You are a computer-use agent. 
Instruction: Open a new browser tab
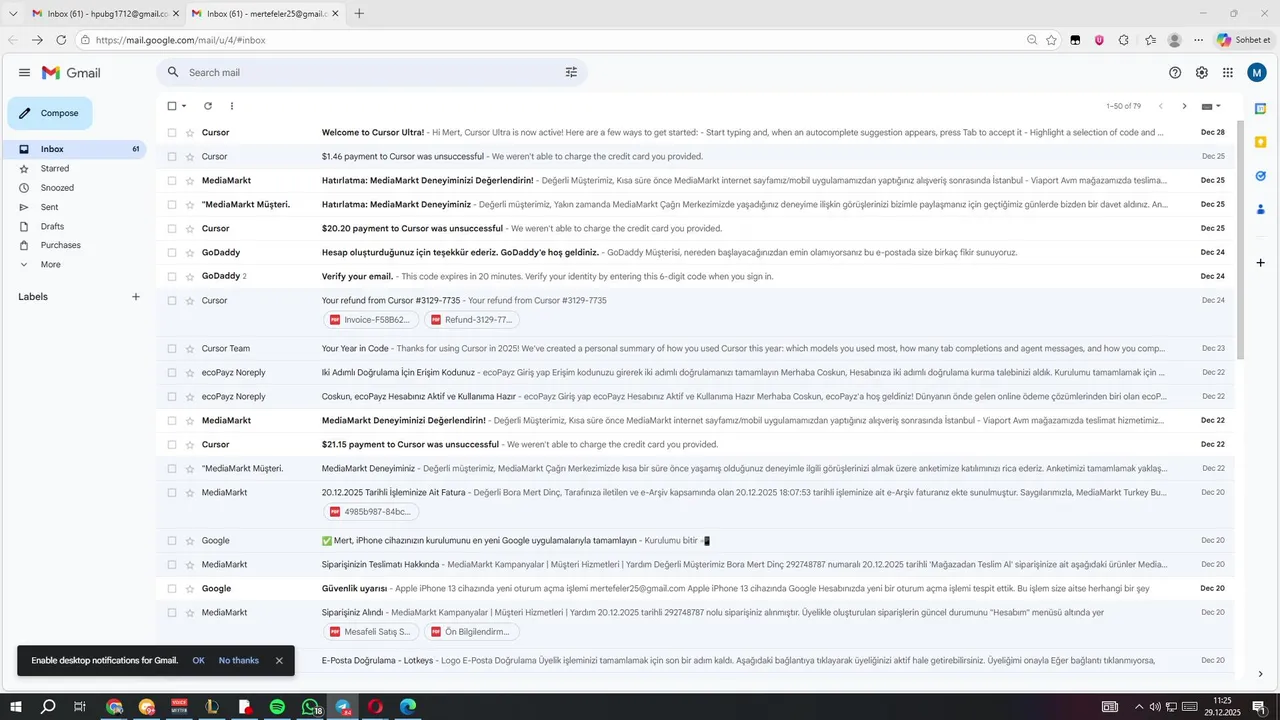pyautogui.click(x=359, y=13)
